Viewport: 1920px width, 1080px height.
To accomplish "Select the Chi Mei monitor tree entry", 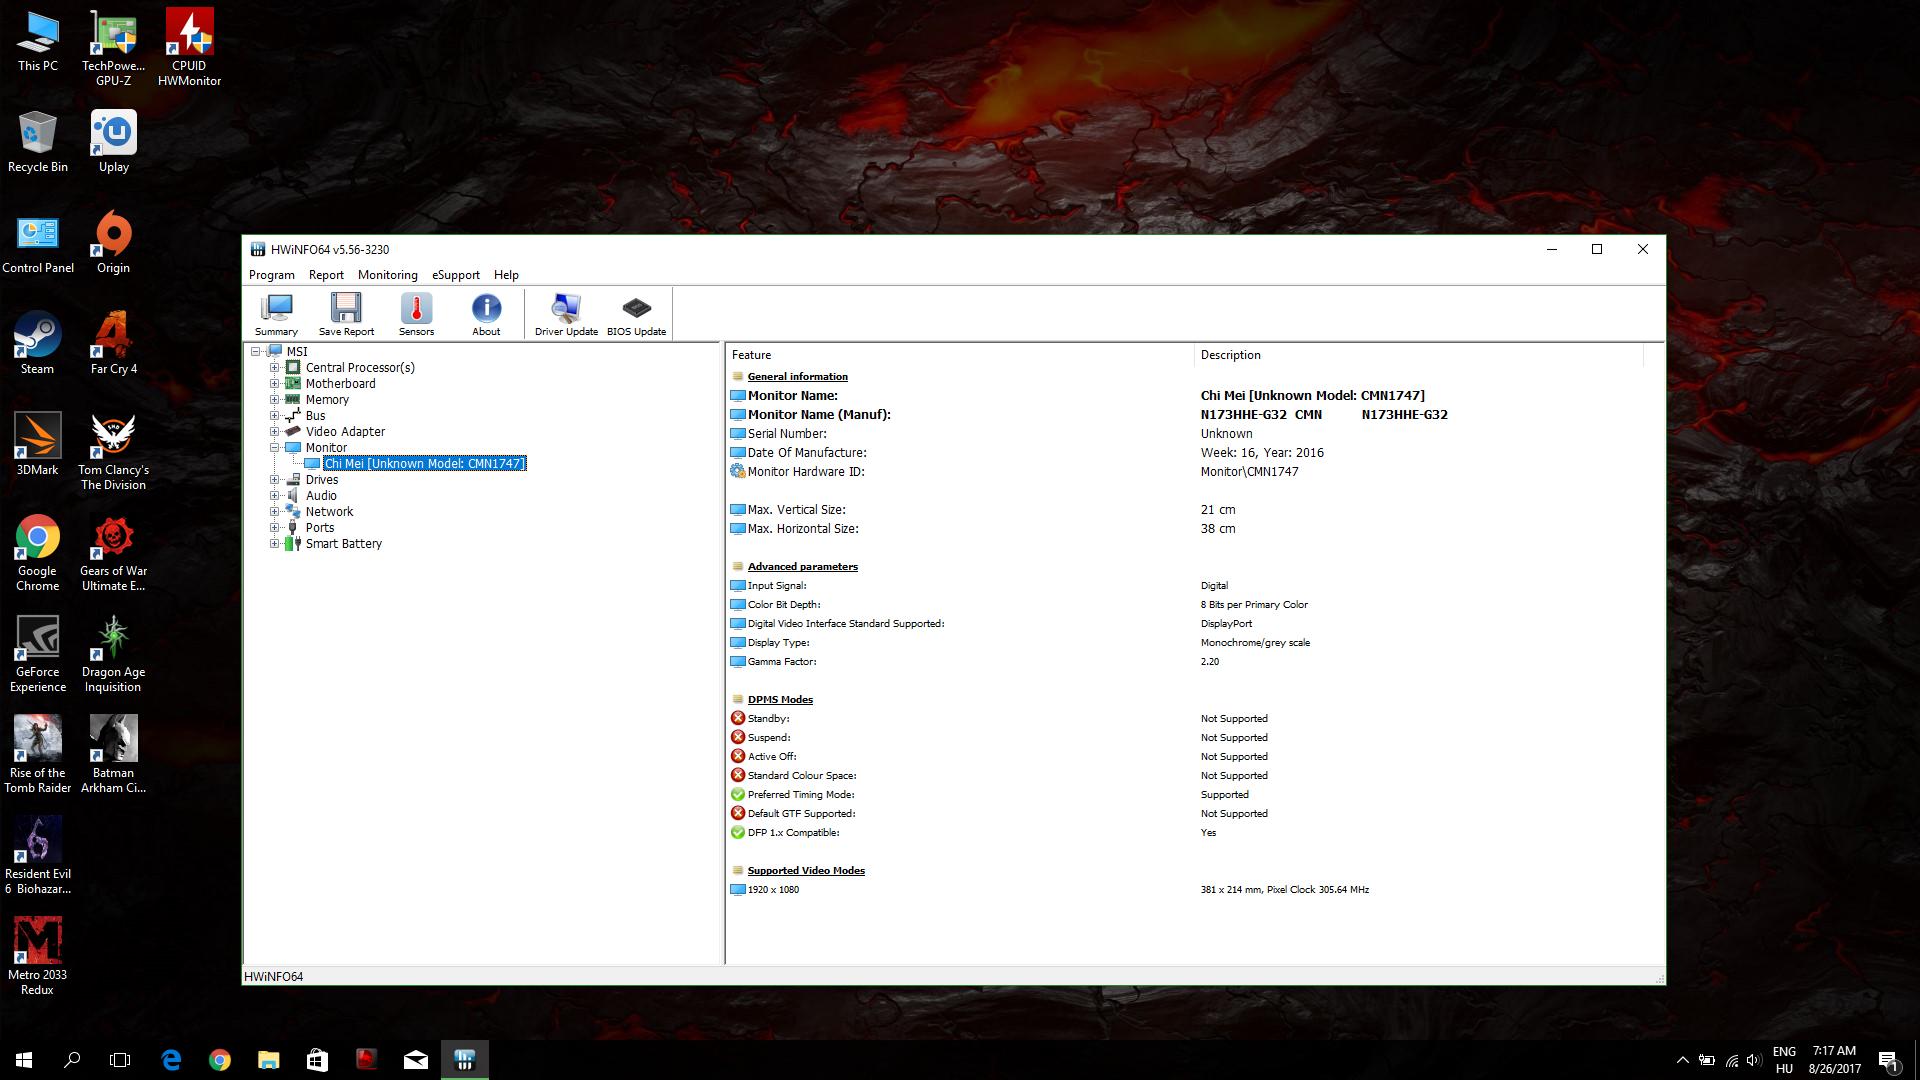I will click(x=424, y=464).
